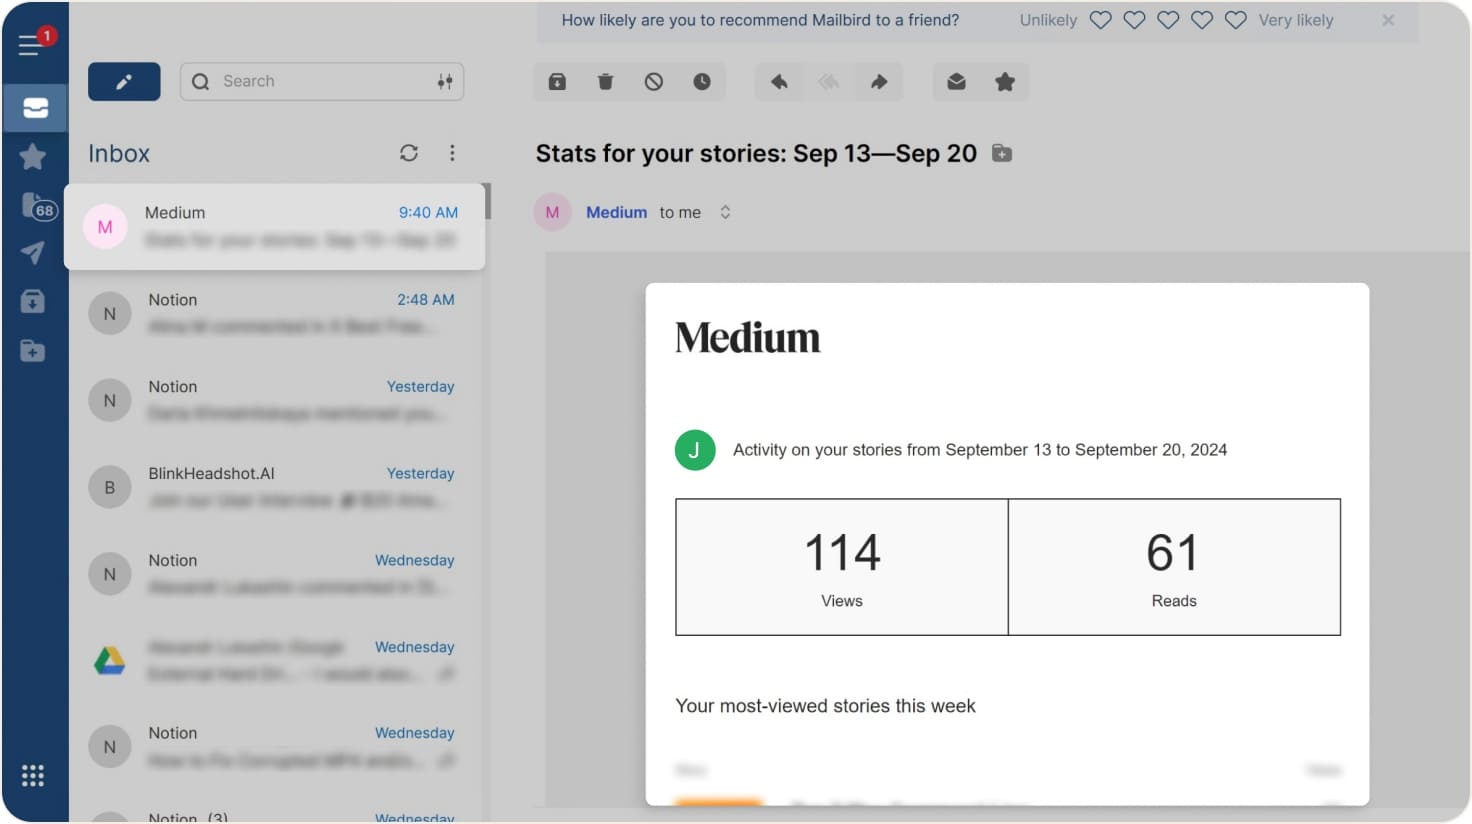The width and height of the screenshot is (1472, 824).
Task: Open the search filter options
Action: (x=446, y=81)
